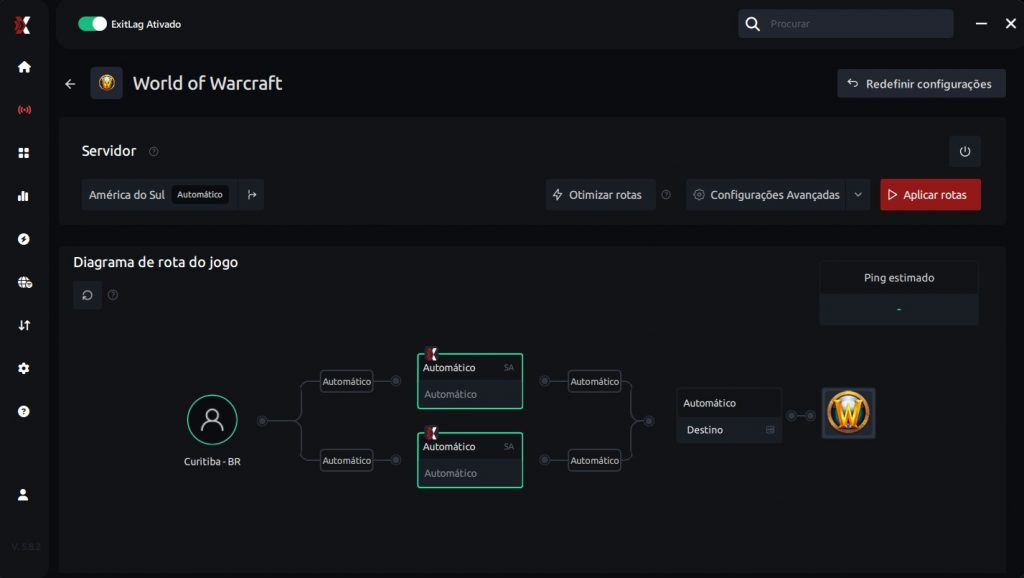Open the settings gear in sidebar
Image resolution: width=1024 pixels, height=578 pixels.
(24, 368)
